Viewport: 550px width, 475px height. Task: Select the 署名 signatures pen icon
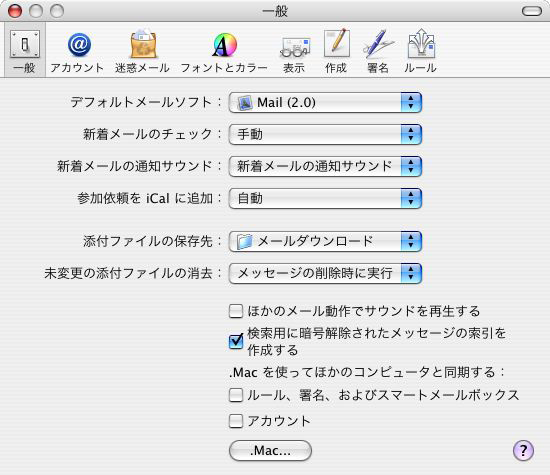pyautogui.click(x=378, y=52)
